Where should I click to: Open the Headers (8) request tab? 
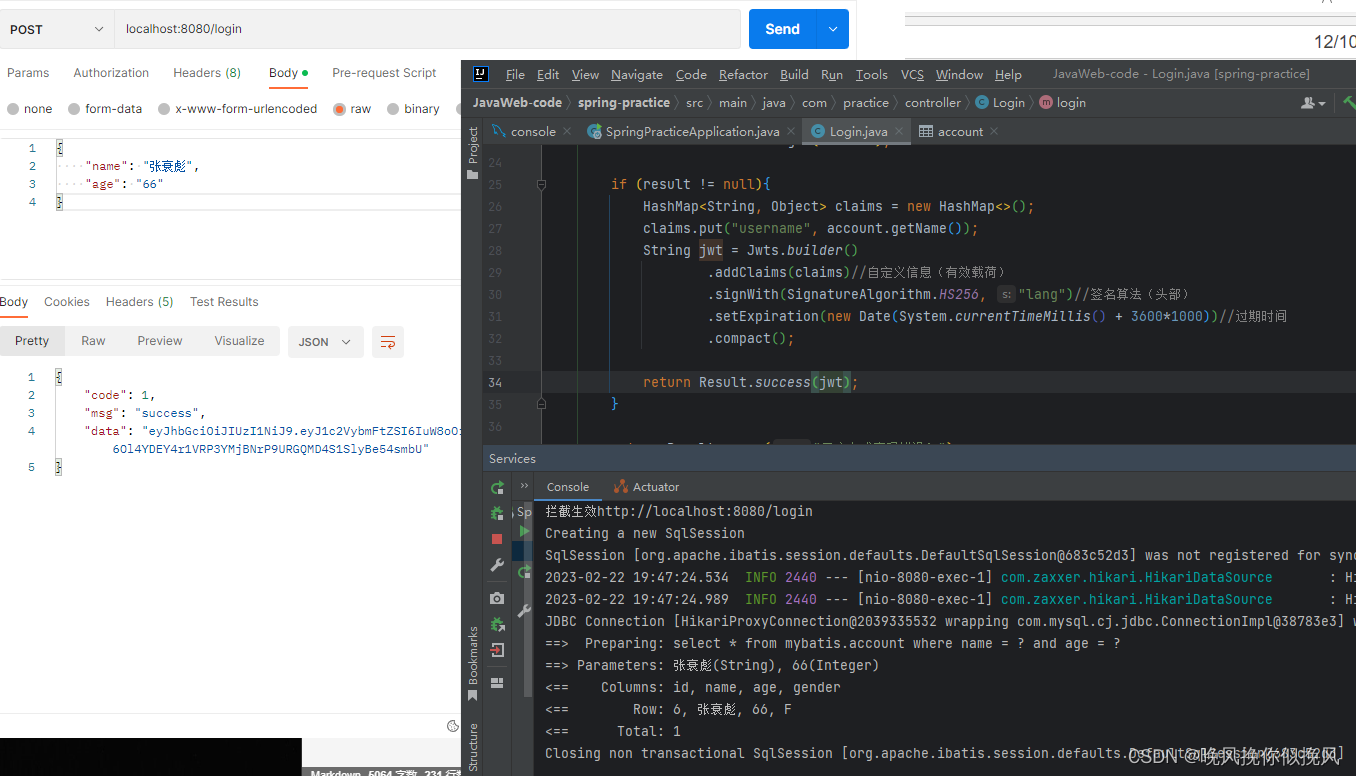coord(207,73)
